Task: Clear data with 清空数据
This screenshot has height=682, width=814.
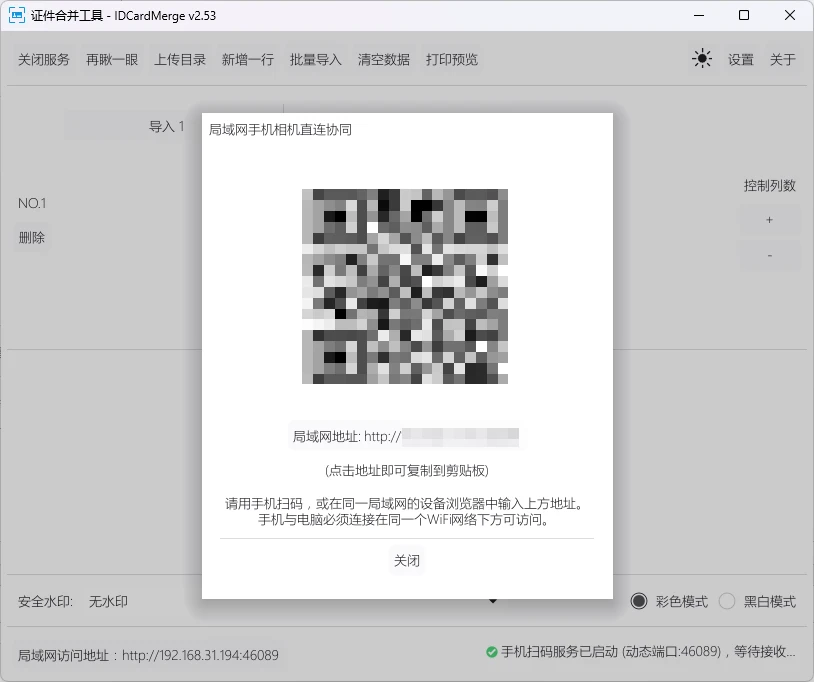Action: click(x=384, y=60)
